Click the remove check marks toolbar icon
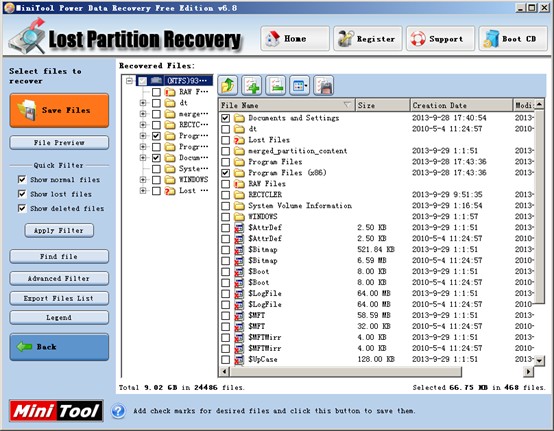The height and width of the screenshot is (431, 554). (x=276, y=85)
